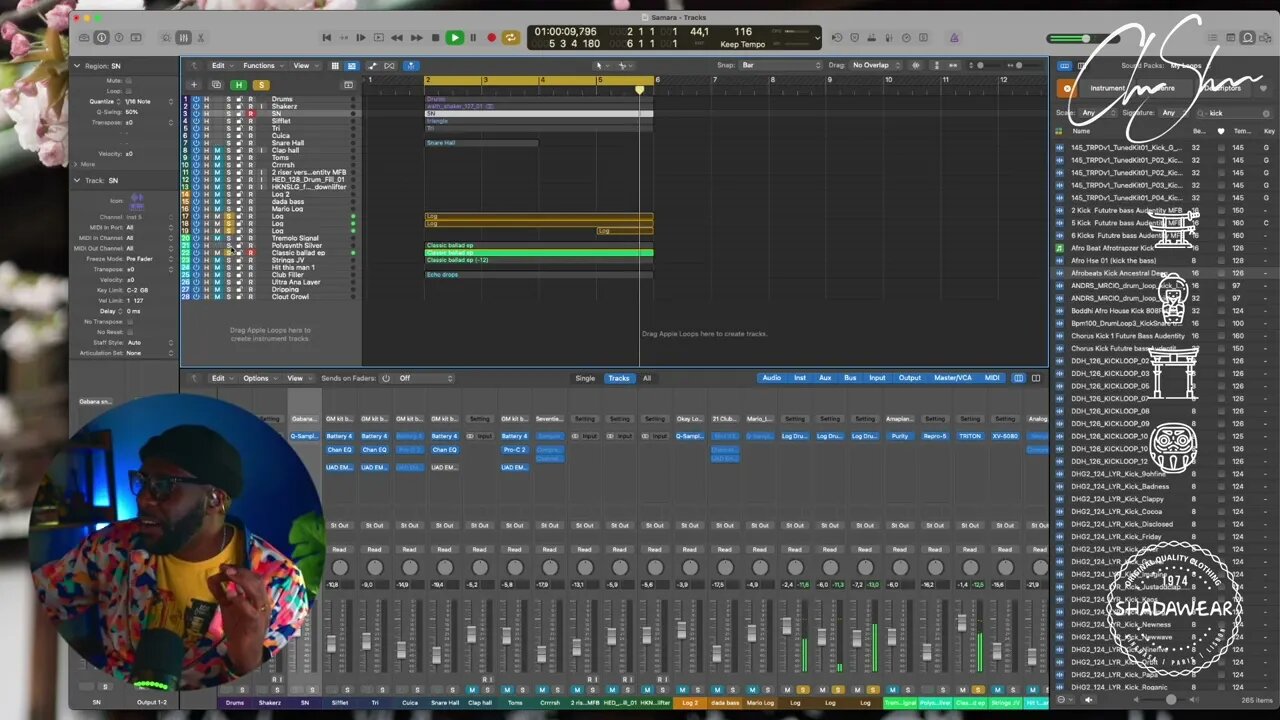Screen dimensions: 1280x720
Task: Click the Stop button in the transport
Action: click(x=435, y=38)
